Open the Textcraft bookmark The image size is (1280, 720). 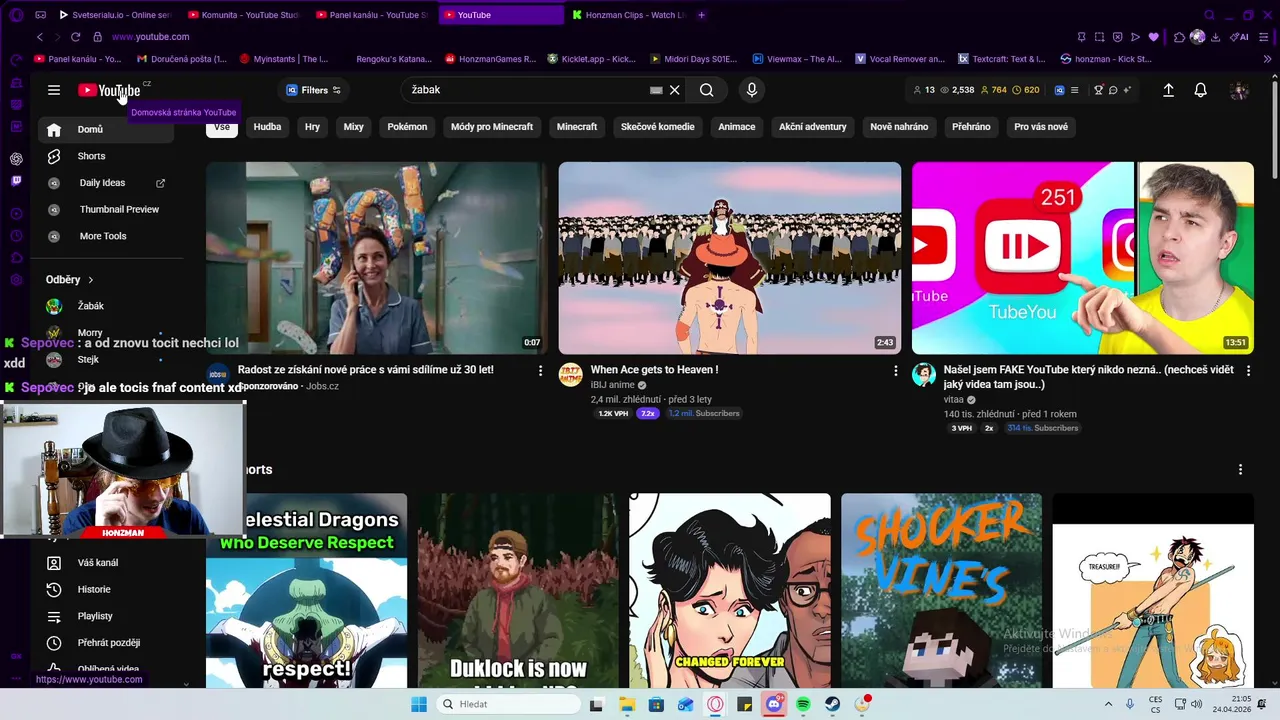(1002, 59)
